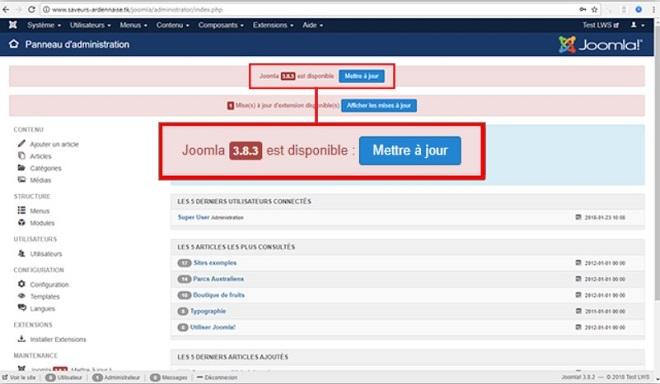
Task: Open the Test LWS site link
Action: pyautogui.click(x=601, y=25)
